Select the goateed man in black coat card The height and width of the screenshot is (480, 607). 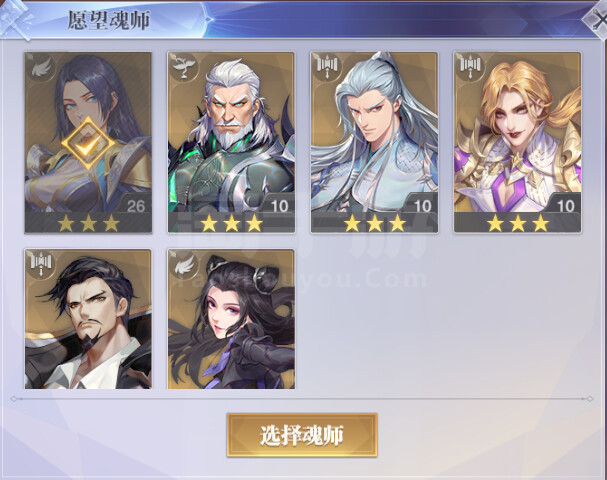88,319
